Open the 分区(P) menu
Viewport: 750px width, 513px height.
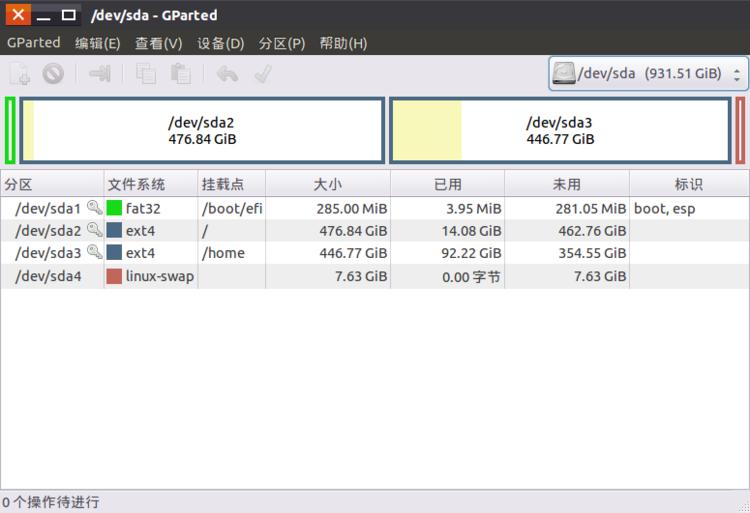282,43
